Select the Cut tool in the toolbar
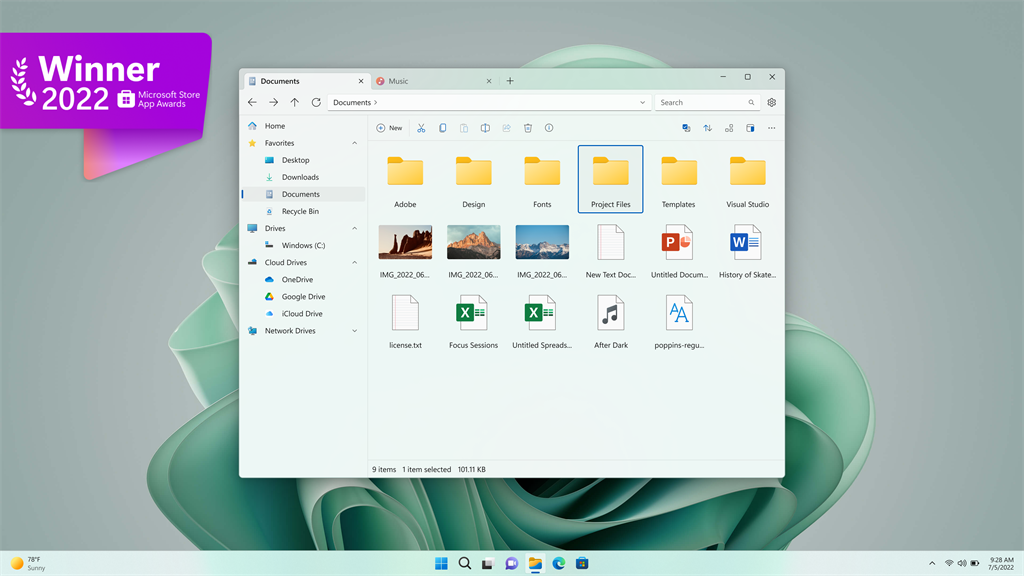Viewport: 1024px width, 576px height. [x=420, y=128]
